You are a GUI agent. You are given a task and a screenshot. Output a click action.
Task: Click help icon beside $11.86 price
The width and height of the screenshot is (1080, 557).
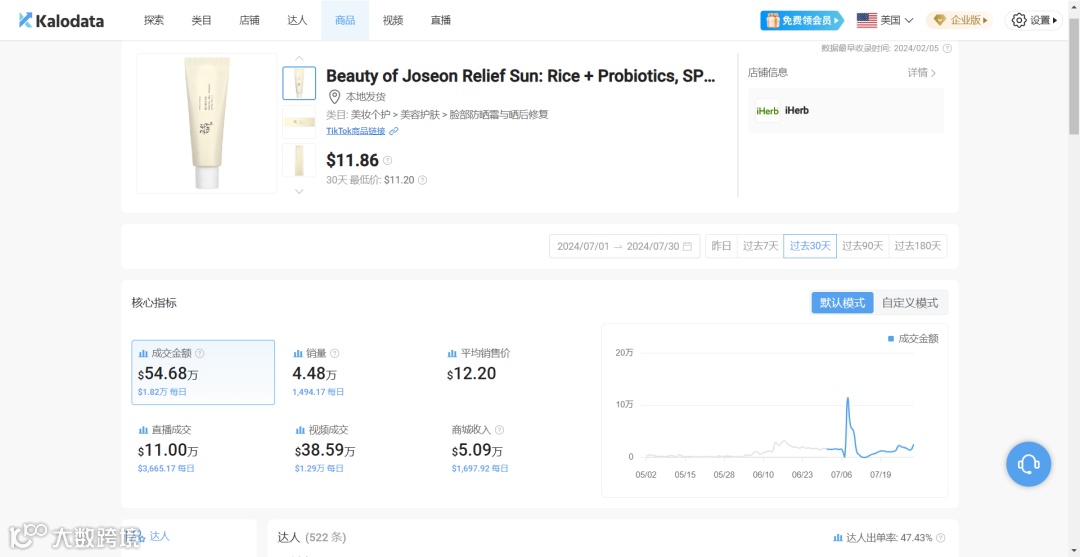tap(387, 160)
